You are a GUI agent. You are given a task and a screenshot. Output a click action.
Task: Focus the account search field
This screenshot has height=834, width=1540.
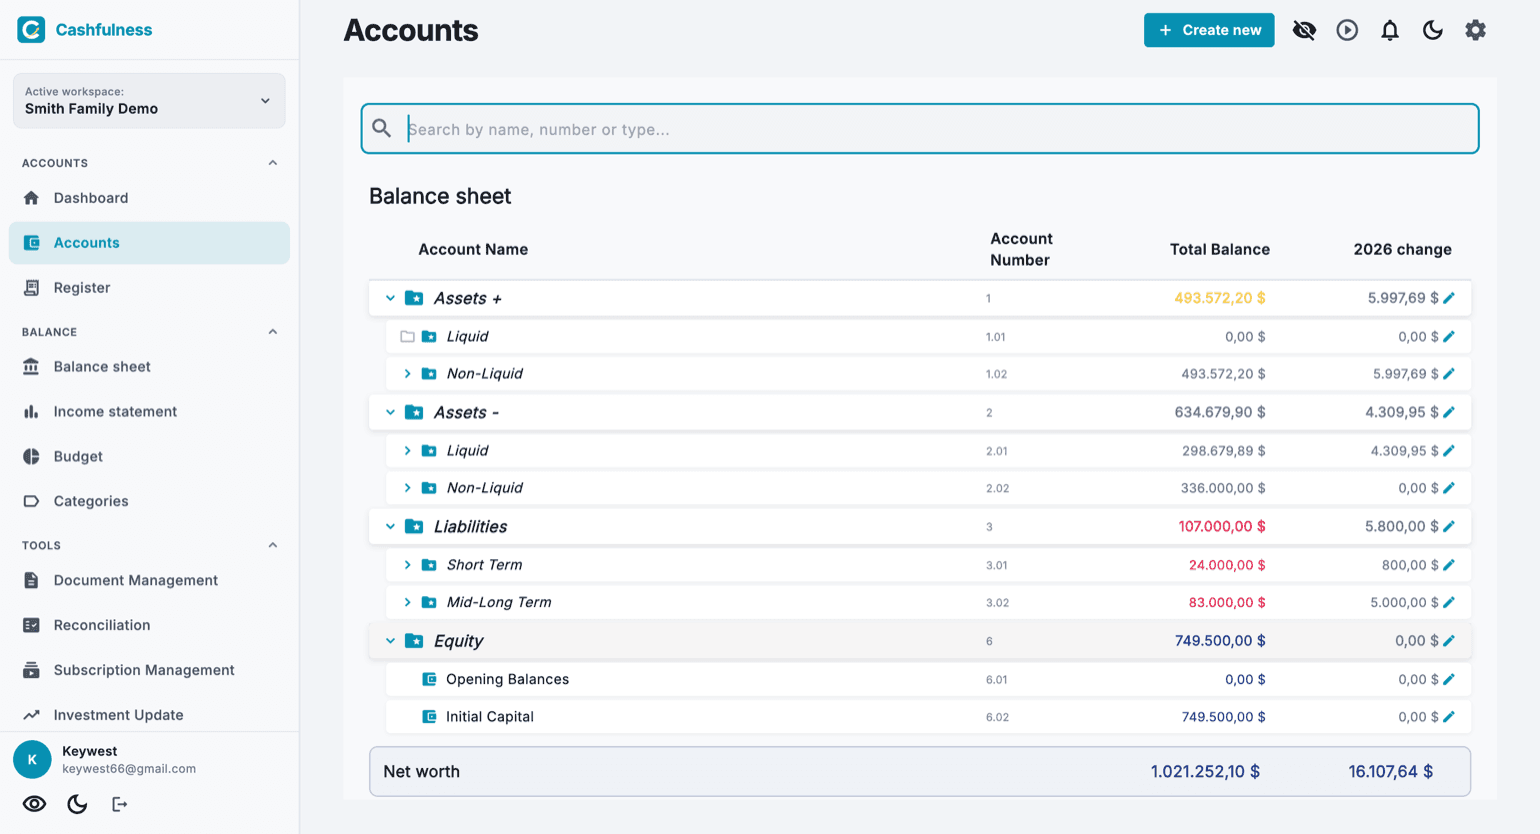point(920,129)
